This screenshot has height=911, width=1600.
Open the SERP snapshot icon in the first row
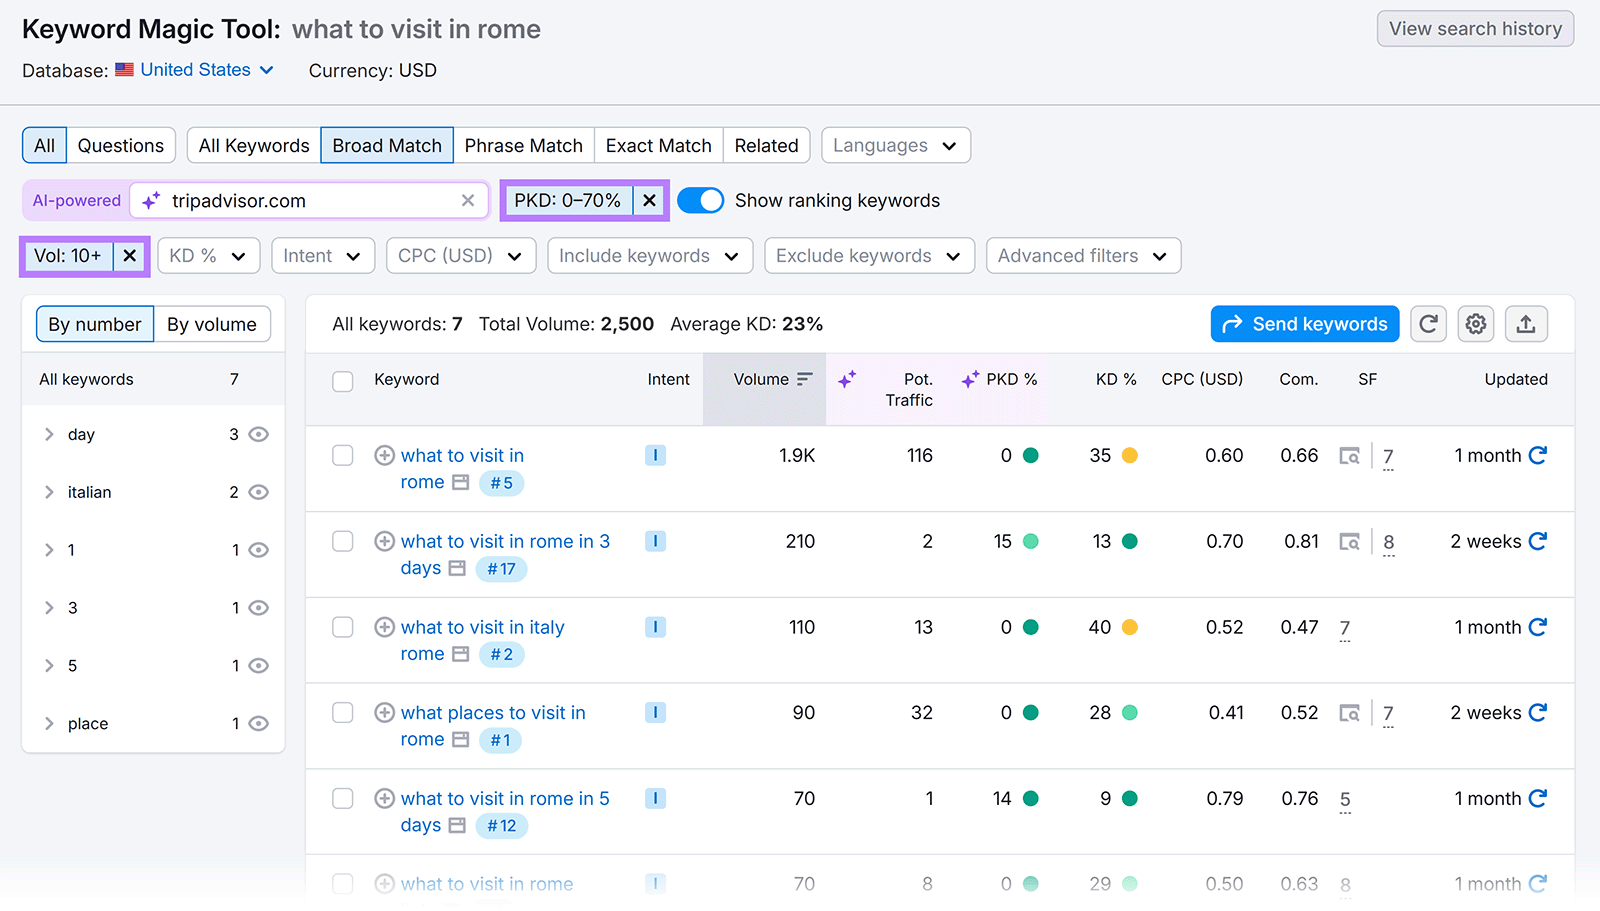coord(1350,456)
